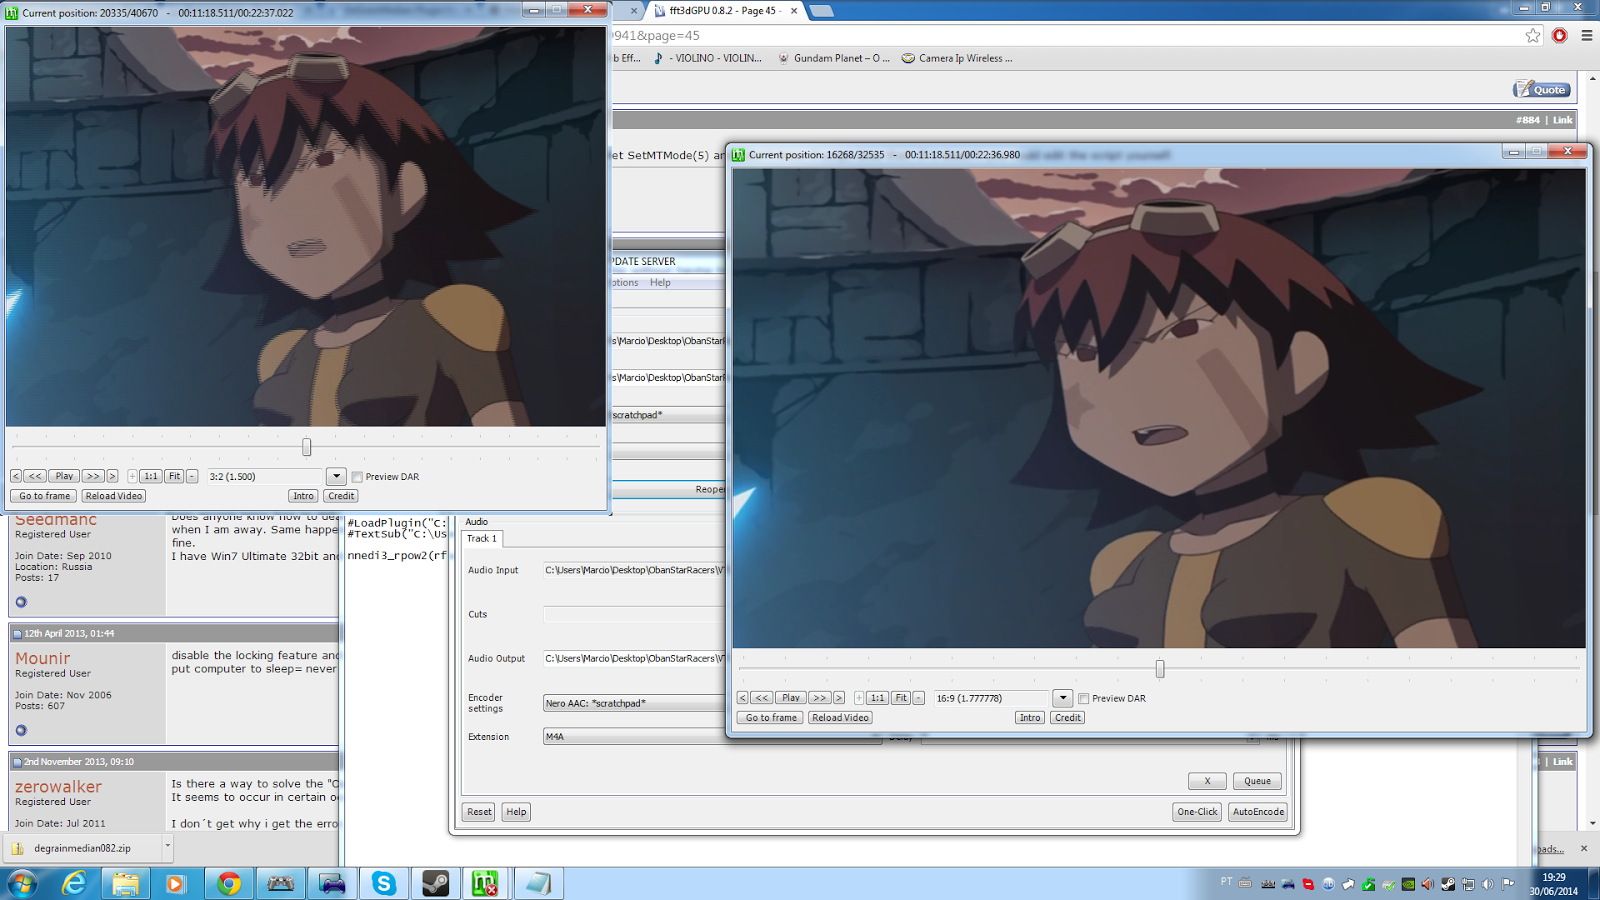Open the 16:9 aspect ratio dropdown
The height and width of the screenshot is (900, 1600).
1063,699
